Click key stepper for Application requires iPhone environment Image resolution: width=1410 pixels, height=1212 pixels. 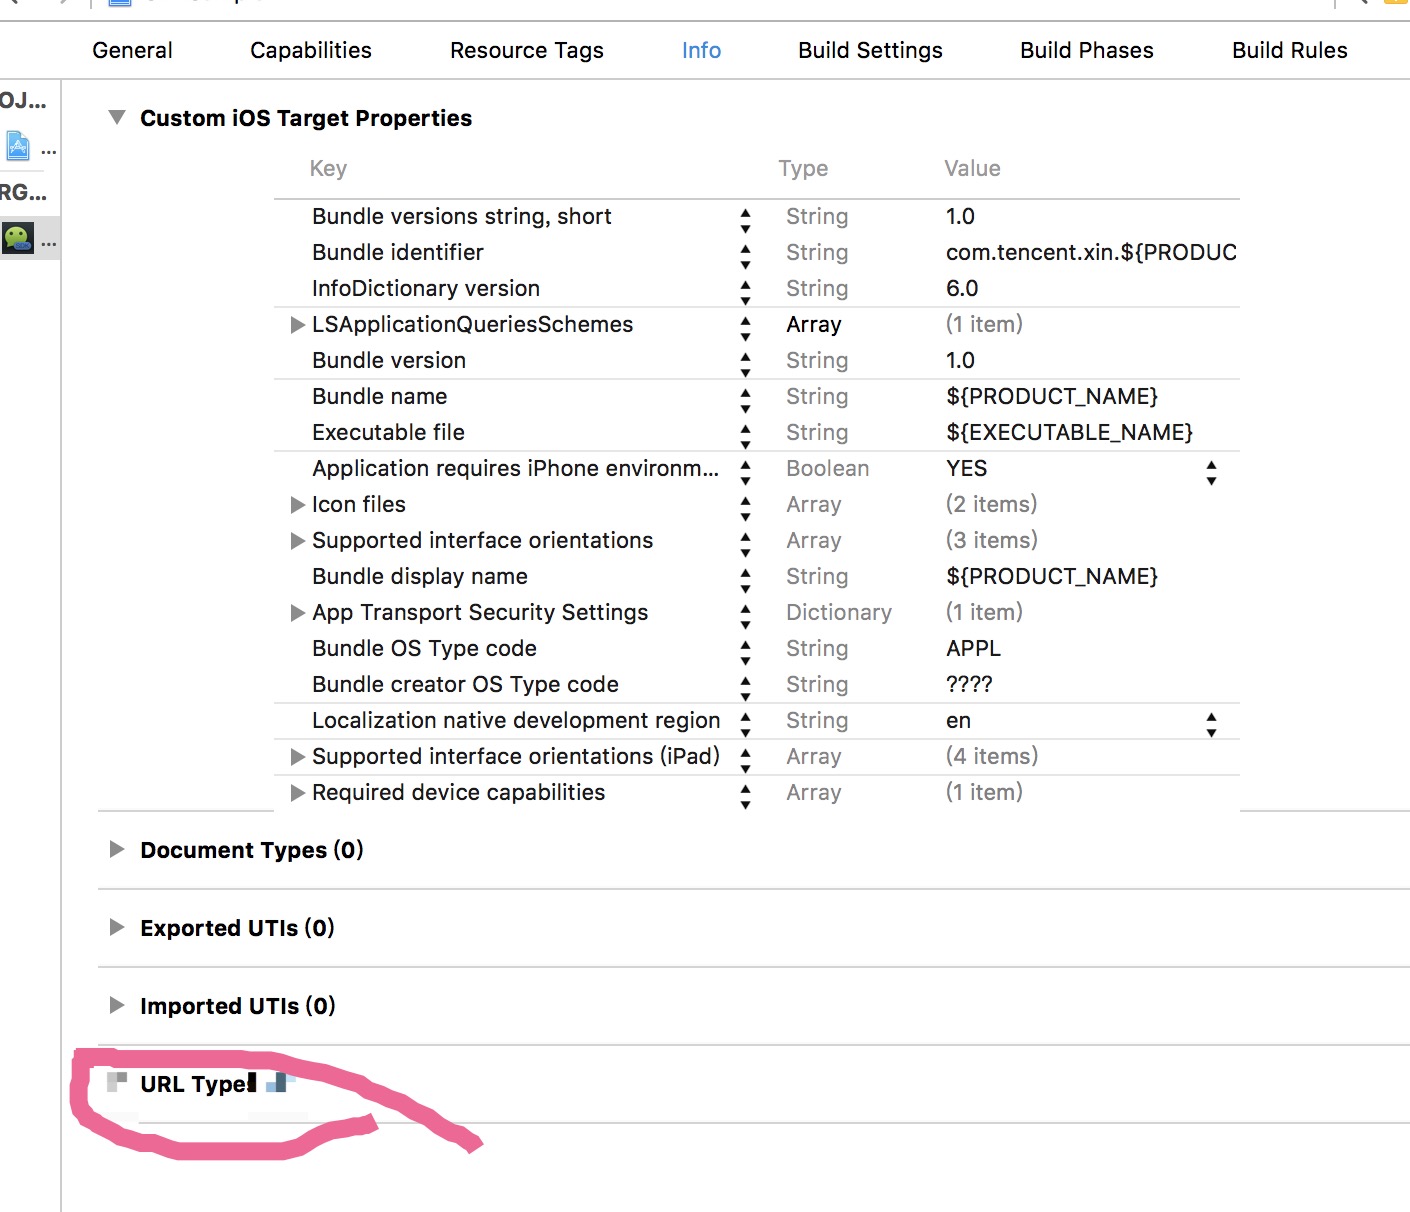click(745, 472)
